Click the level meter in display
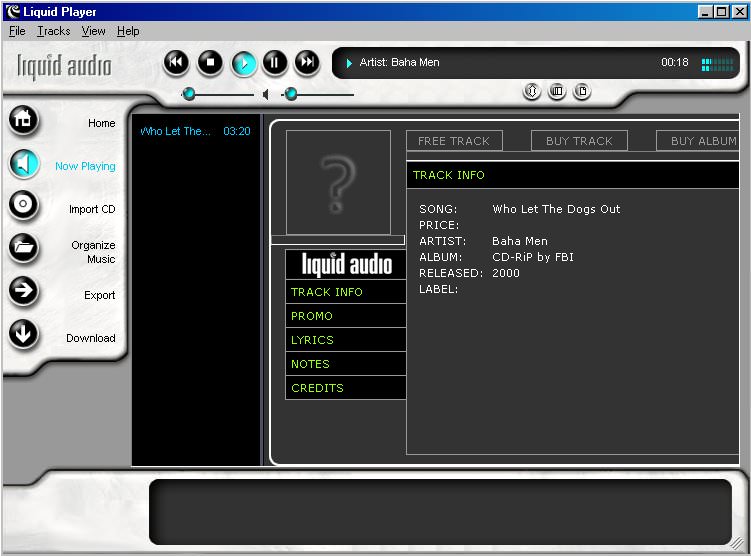Image resolution: width=751 pixels, height=556 pixels. (x=717, y=65)
